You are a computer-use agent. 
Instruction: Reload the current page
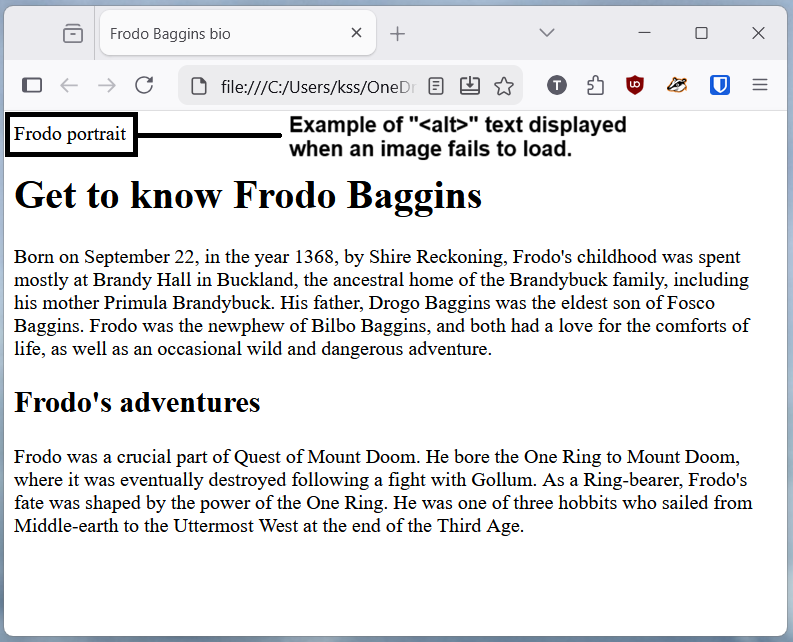pyautogui.click(x=144, y=85)
